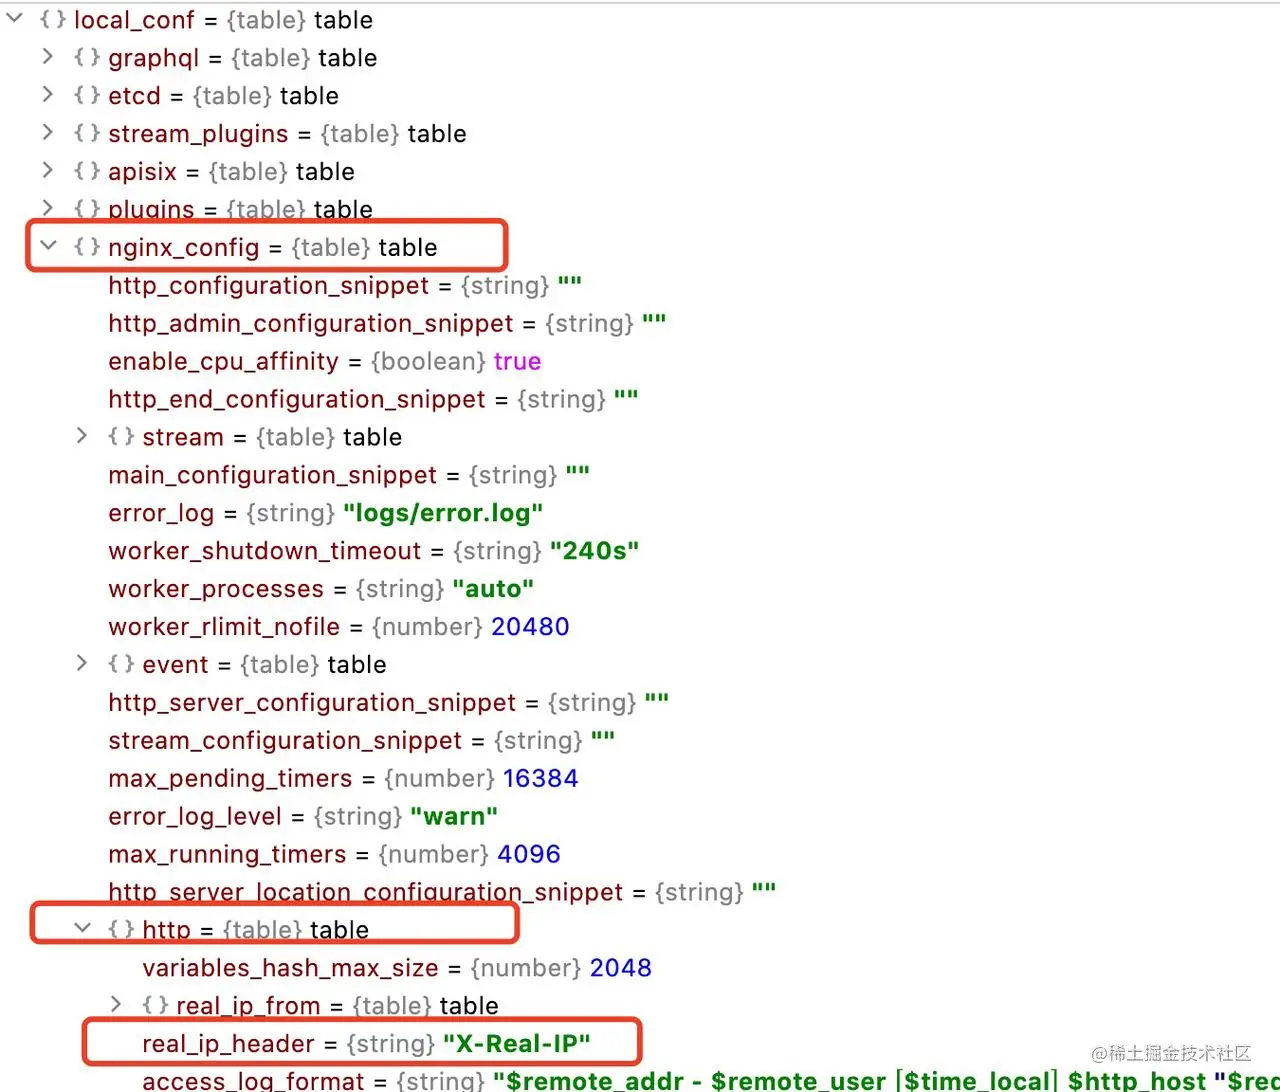The height and width of the screenshot is (1092, 1280).
Task: Click braces icon of http table
Action: click(121, 929)
